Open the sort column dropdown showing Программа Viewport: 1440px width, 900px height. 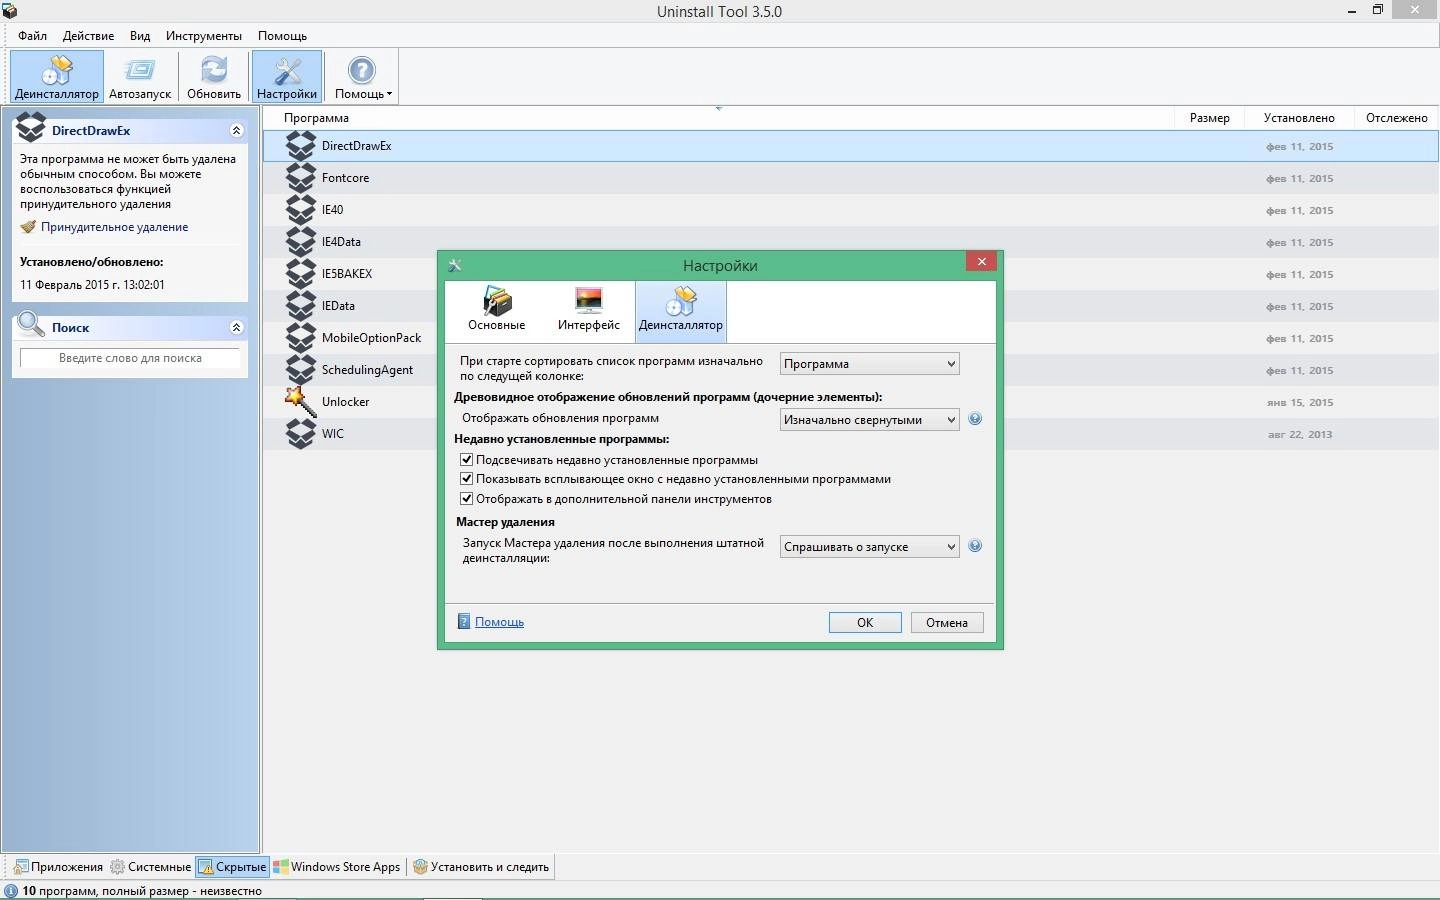pyautogui.click(x=869, y=364)
